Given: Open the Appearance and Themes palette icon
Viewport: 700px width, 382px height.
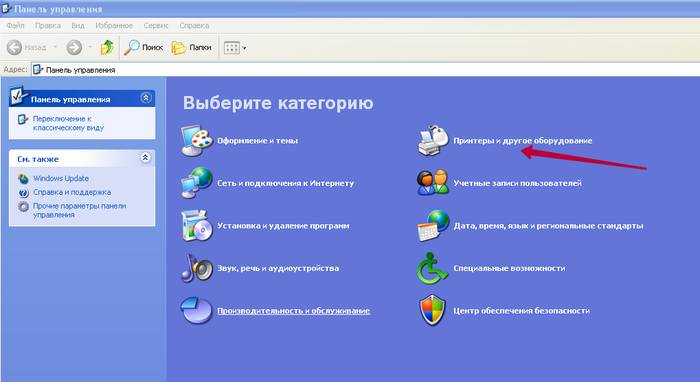Looking at the screenshot, I should [x=197, y=141].
